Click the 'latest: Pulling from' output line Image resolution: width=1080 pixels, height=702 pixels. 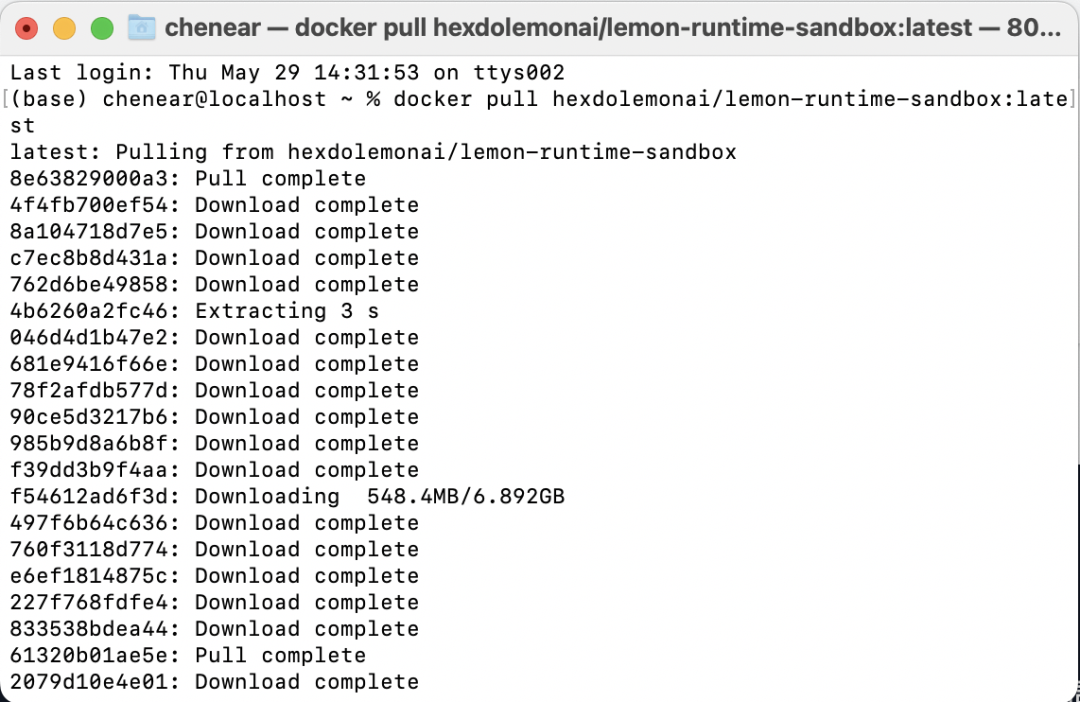(x=373, y=152)
